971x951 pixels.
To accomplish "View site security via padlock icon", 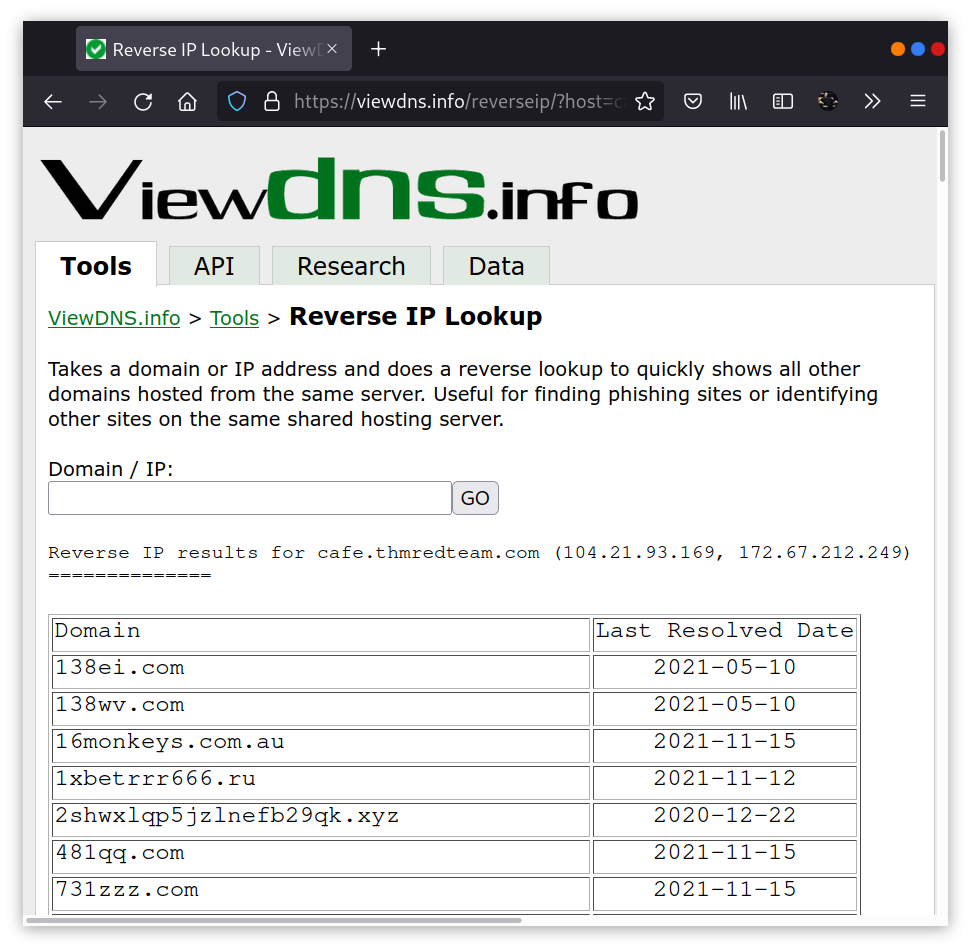I will coord(272,101).
